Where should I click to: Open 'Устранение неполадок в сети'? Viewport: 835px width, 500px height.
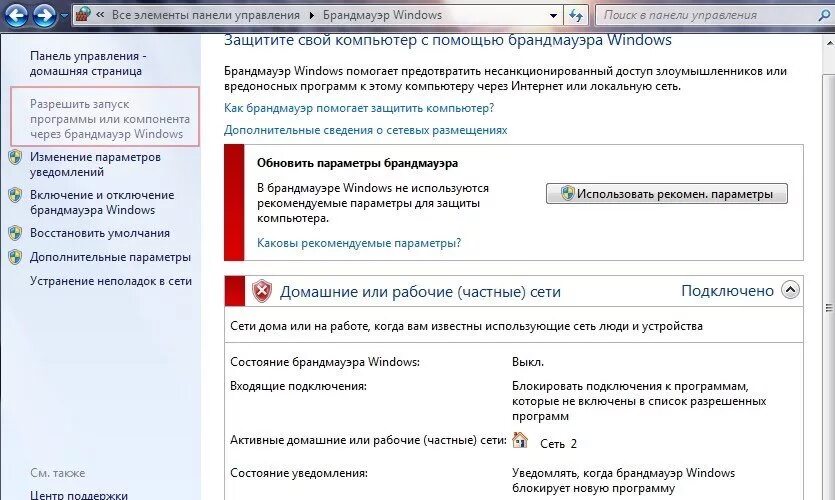(x=111, y=281)
